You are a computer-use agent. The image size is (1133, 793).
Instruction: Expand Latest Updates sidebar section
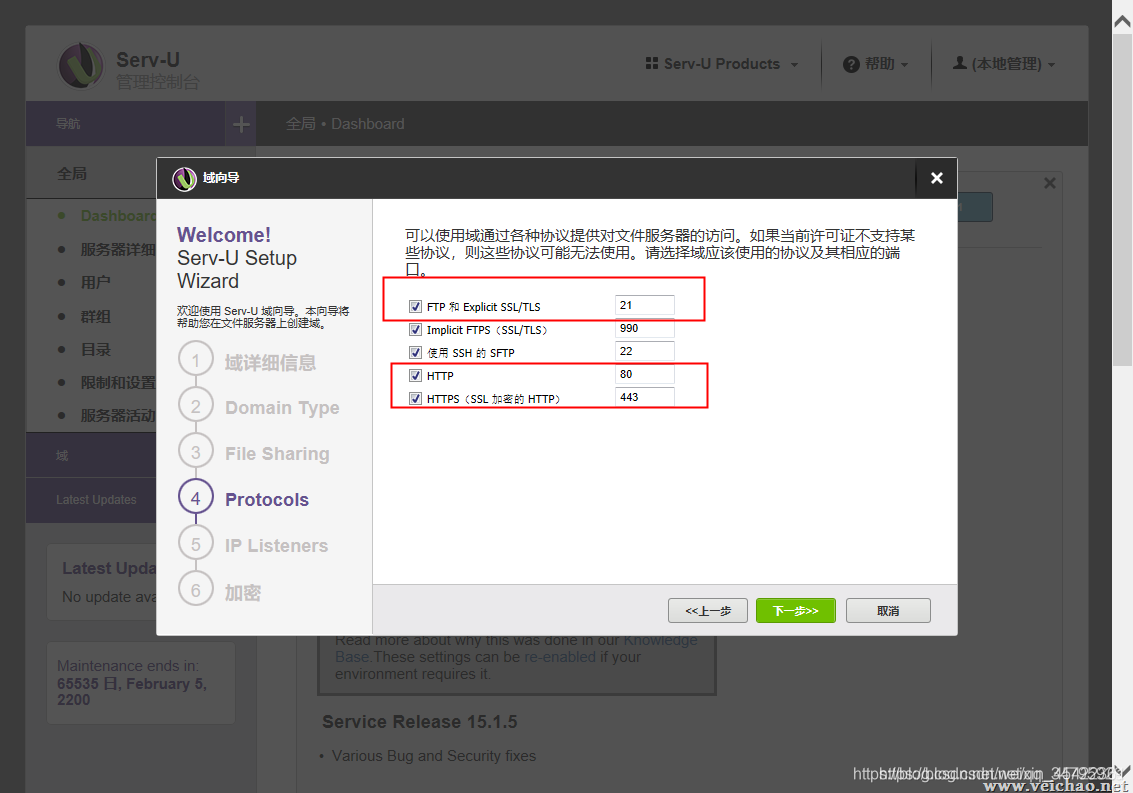[x=91, y=500]
